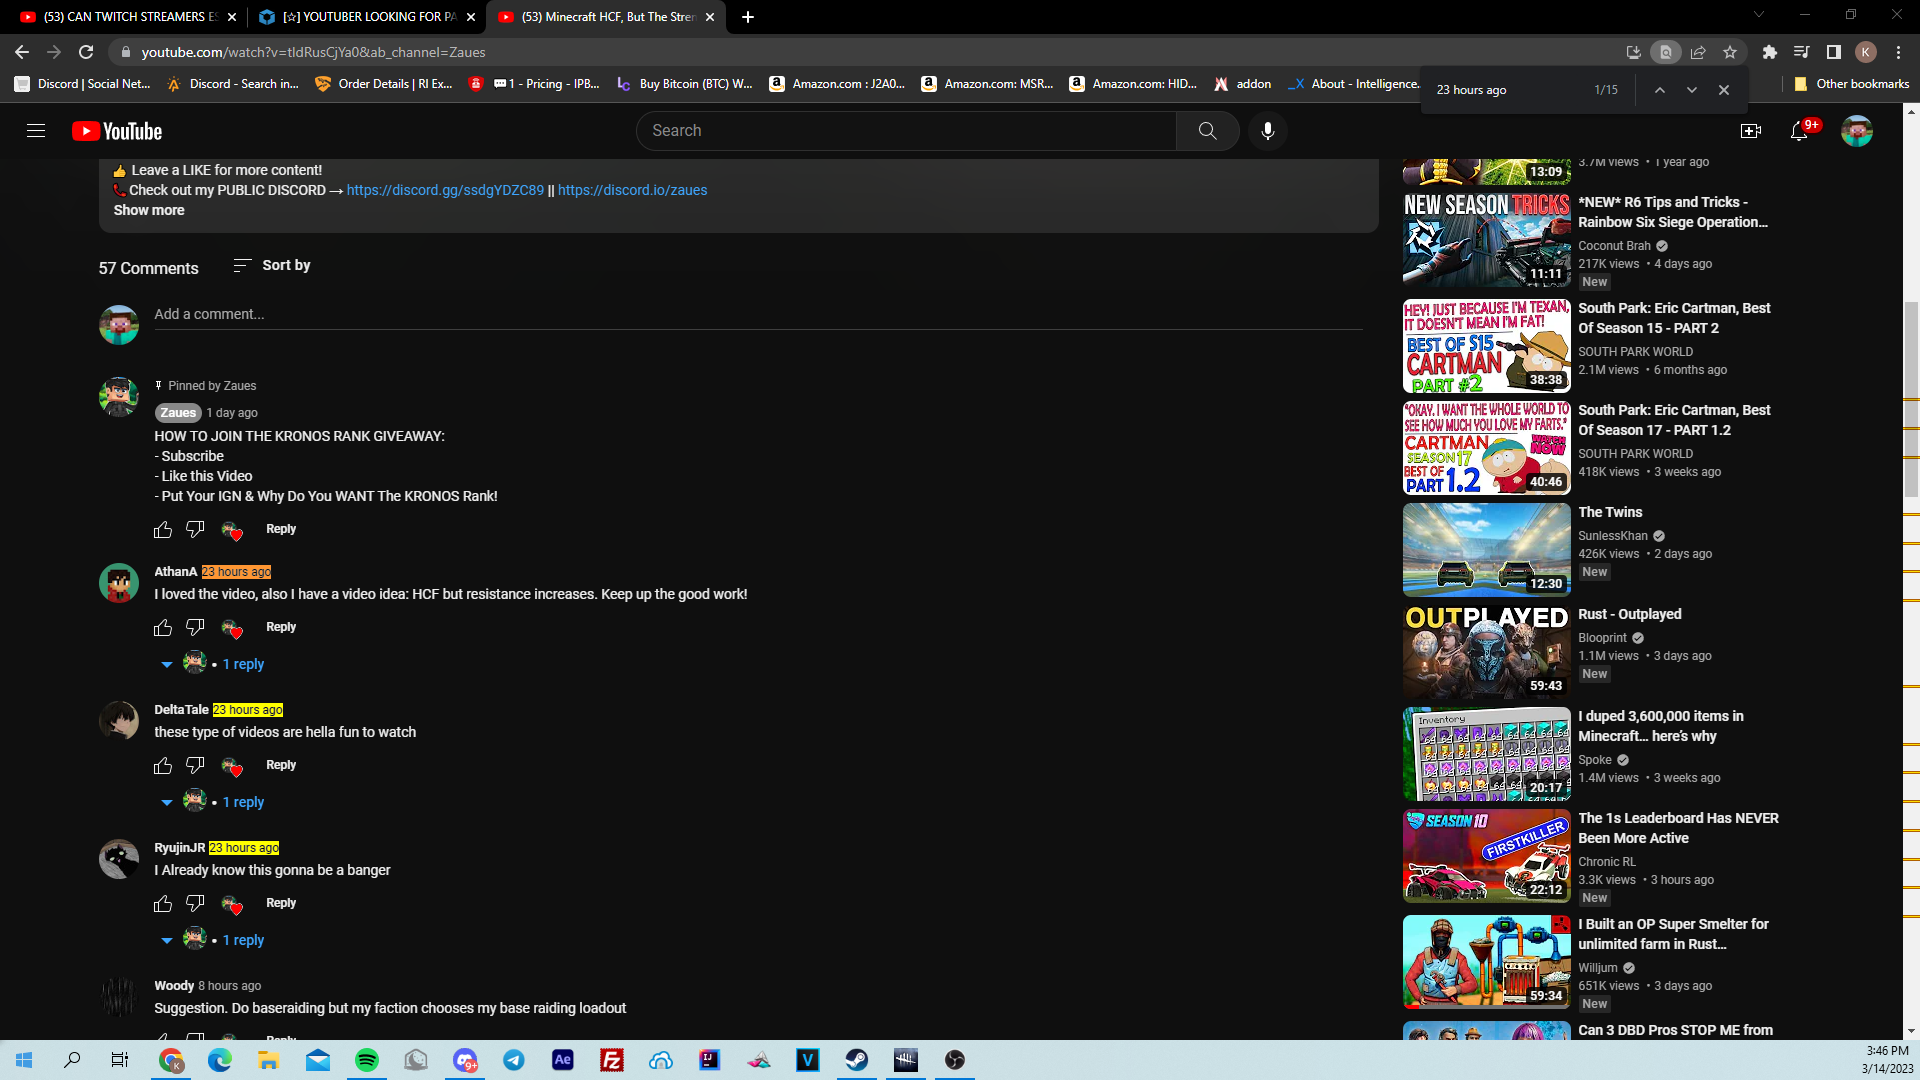Open Spotify from the taskbar
The width and height of the screenshot is (1920, 1080).
[367, 1060]
